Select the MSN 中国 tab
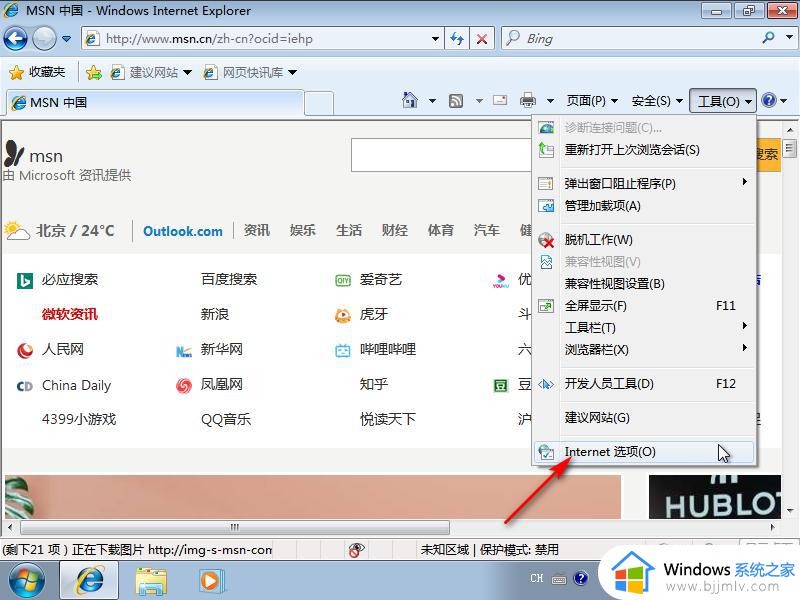Viewport: 800px width, 600px height. click(155, 103)
